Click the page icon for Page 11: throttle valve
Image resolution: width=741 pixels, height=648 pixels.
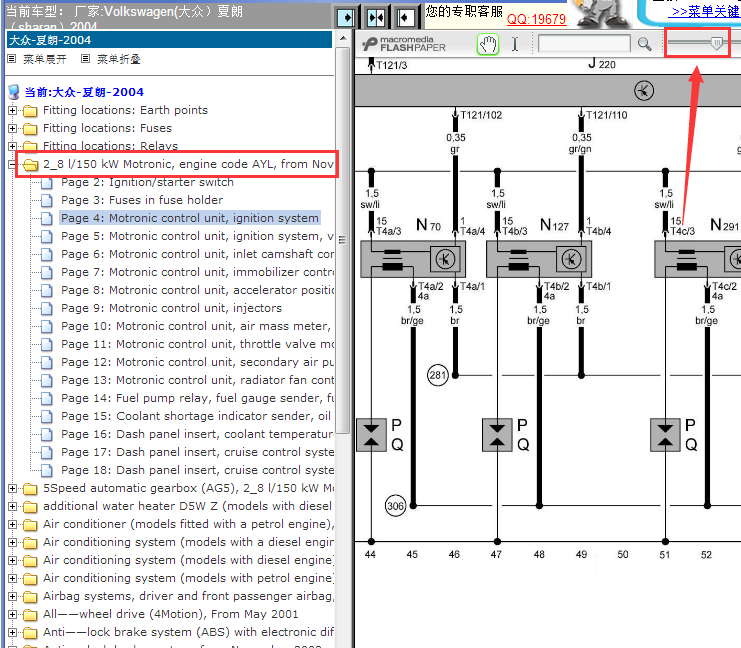pyautogui.click(x=46, y=345)
